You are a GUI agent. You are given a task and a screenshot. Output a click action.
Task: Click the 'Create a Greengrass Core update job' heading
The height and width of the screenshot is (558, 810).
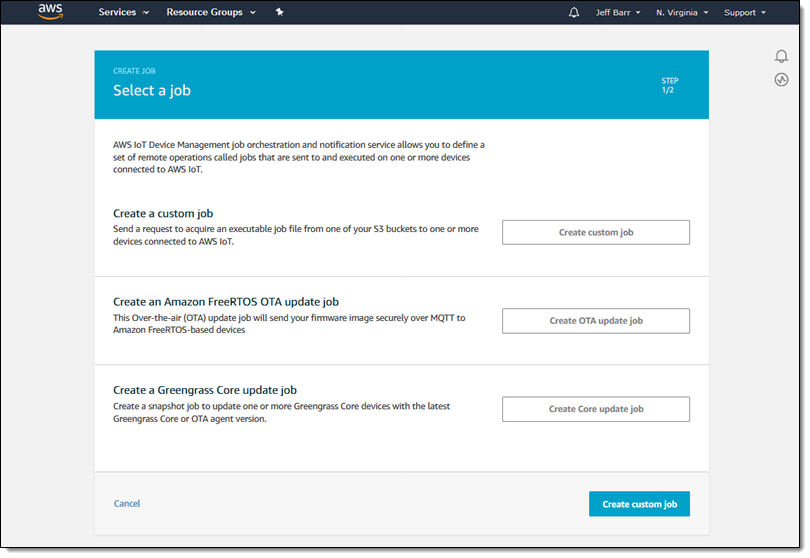pos(205,390)
